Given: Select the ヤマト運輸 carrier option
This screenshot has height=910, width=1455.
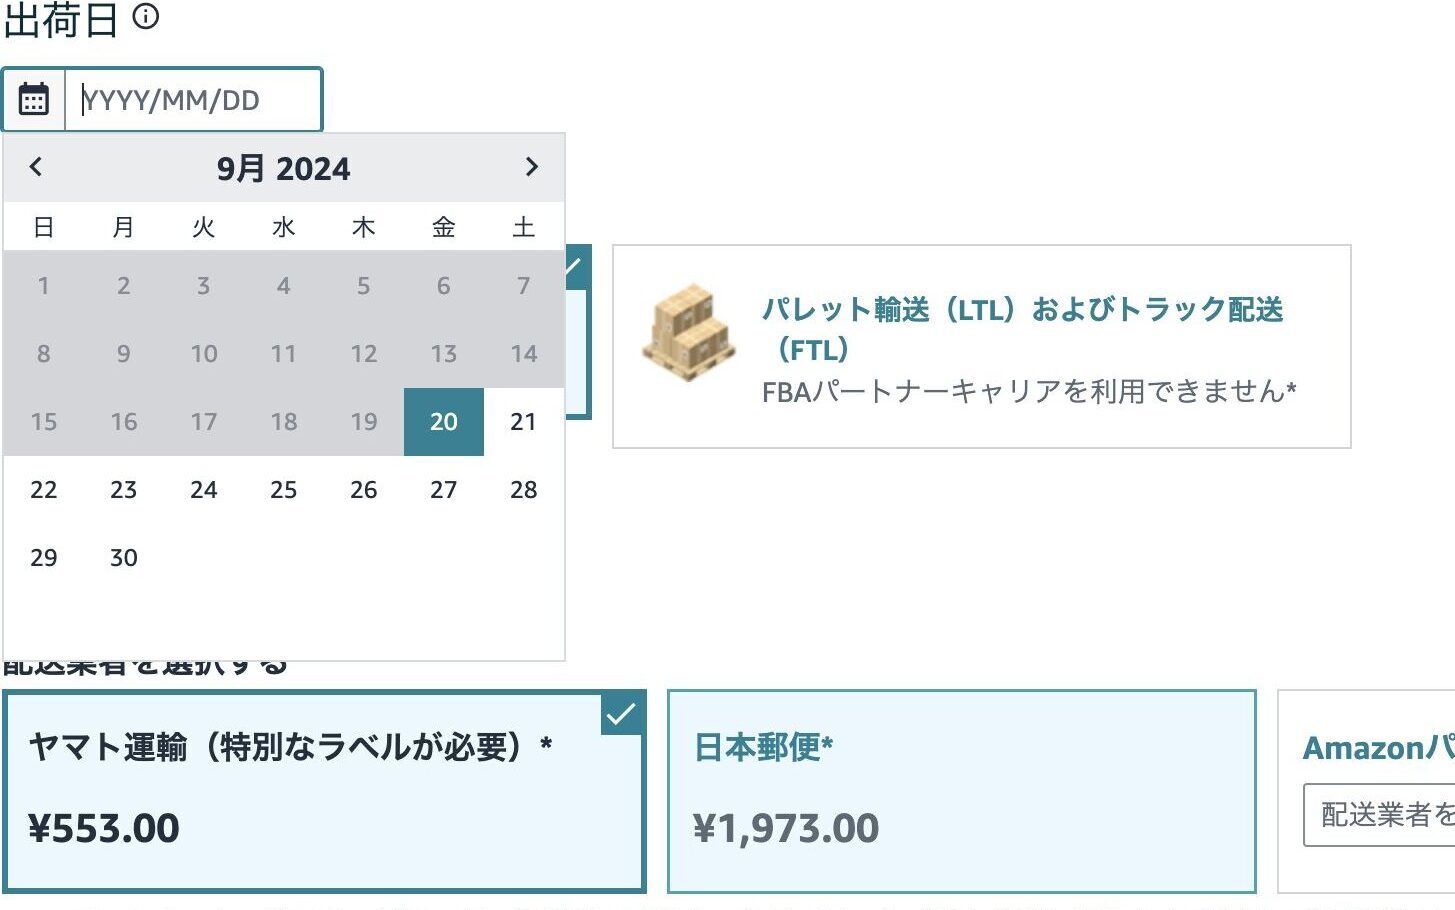Looking at the screenshot, I should pos(324,790).
